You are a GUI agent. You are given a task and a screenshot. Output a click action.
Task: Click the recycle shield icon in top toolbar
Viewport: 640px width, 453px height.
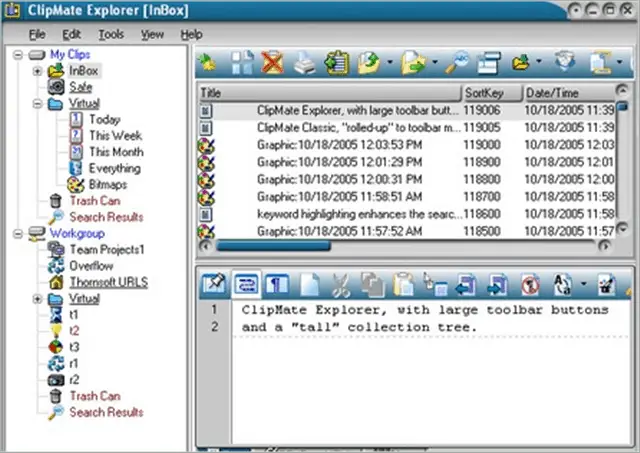click(565, 62)
